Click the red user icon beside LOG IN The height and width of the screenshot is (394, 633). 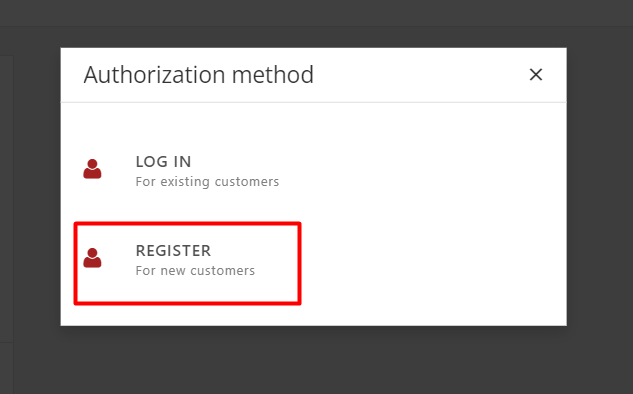[92, 169]
